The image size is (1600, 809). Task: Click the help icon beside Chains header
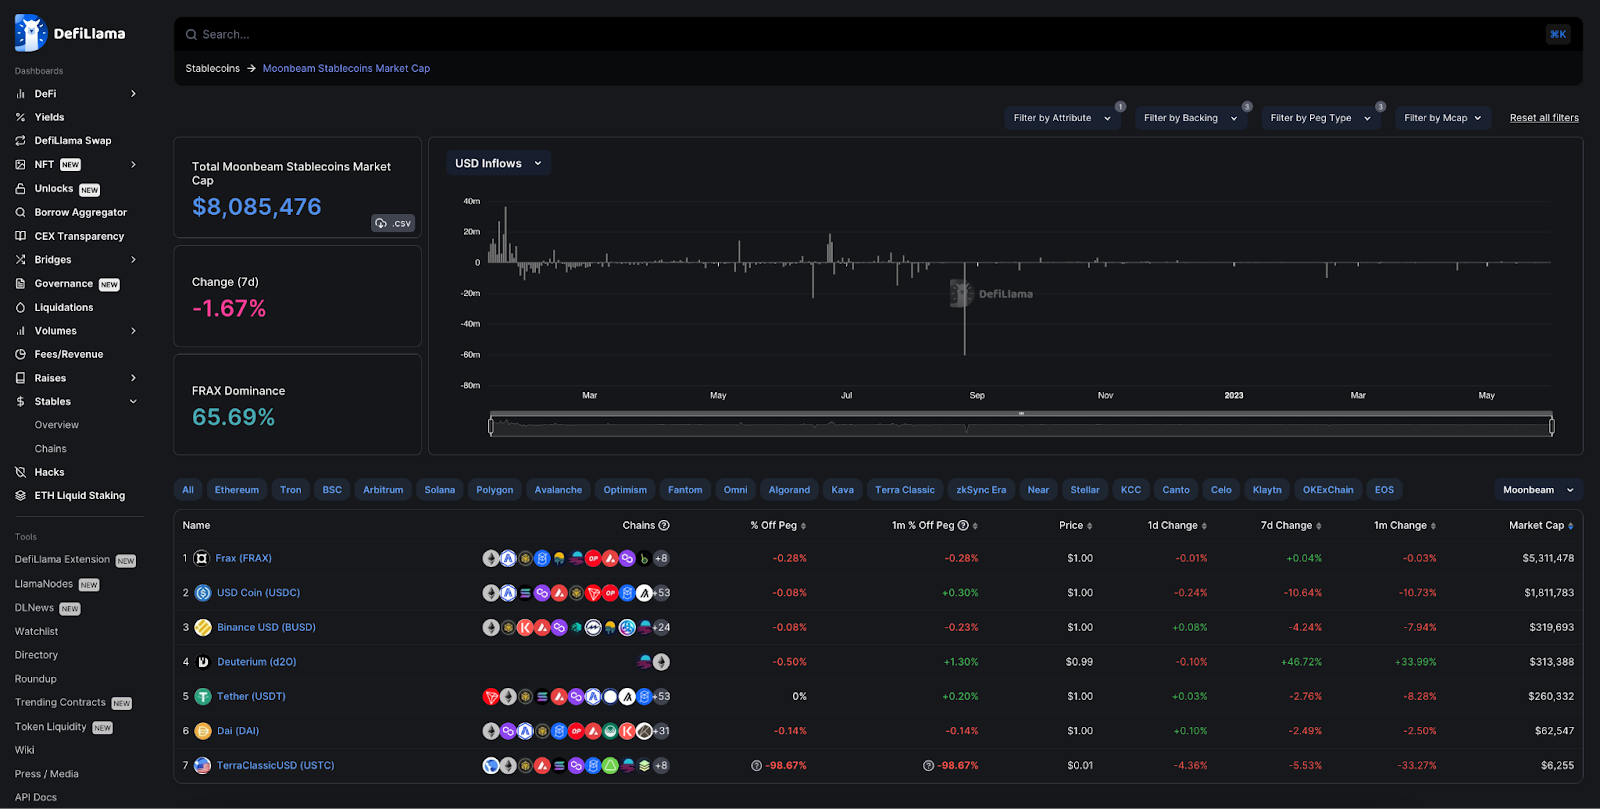point(664,525)
